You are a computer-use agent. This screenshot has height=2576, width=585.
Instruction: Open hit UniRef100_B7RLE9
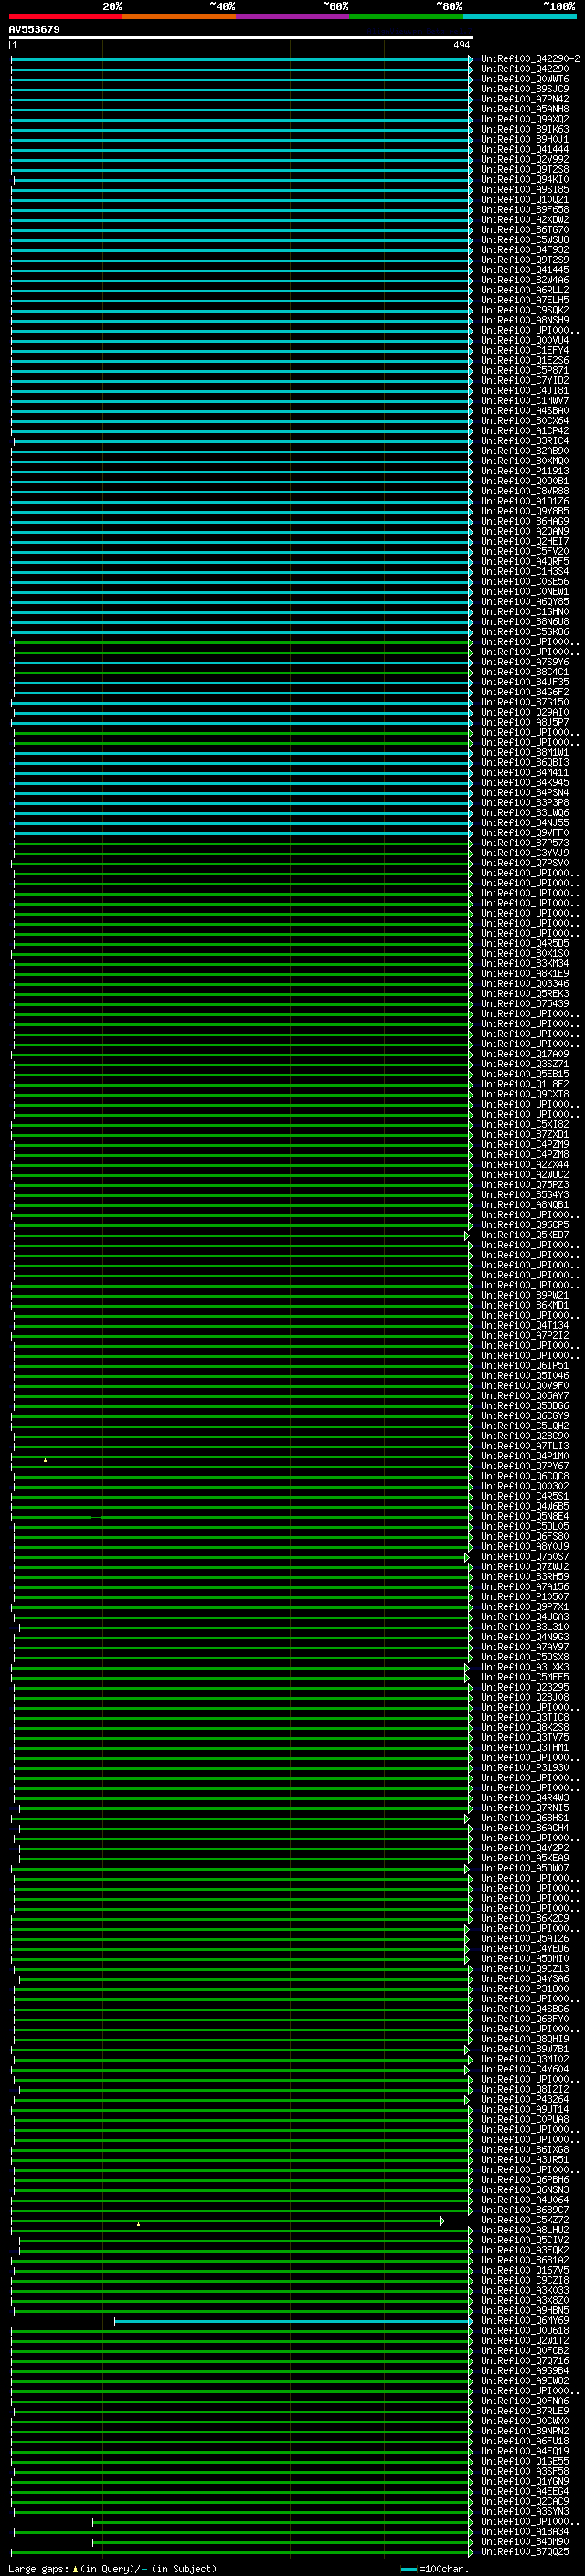click(525, 2411)
